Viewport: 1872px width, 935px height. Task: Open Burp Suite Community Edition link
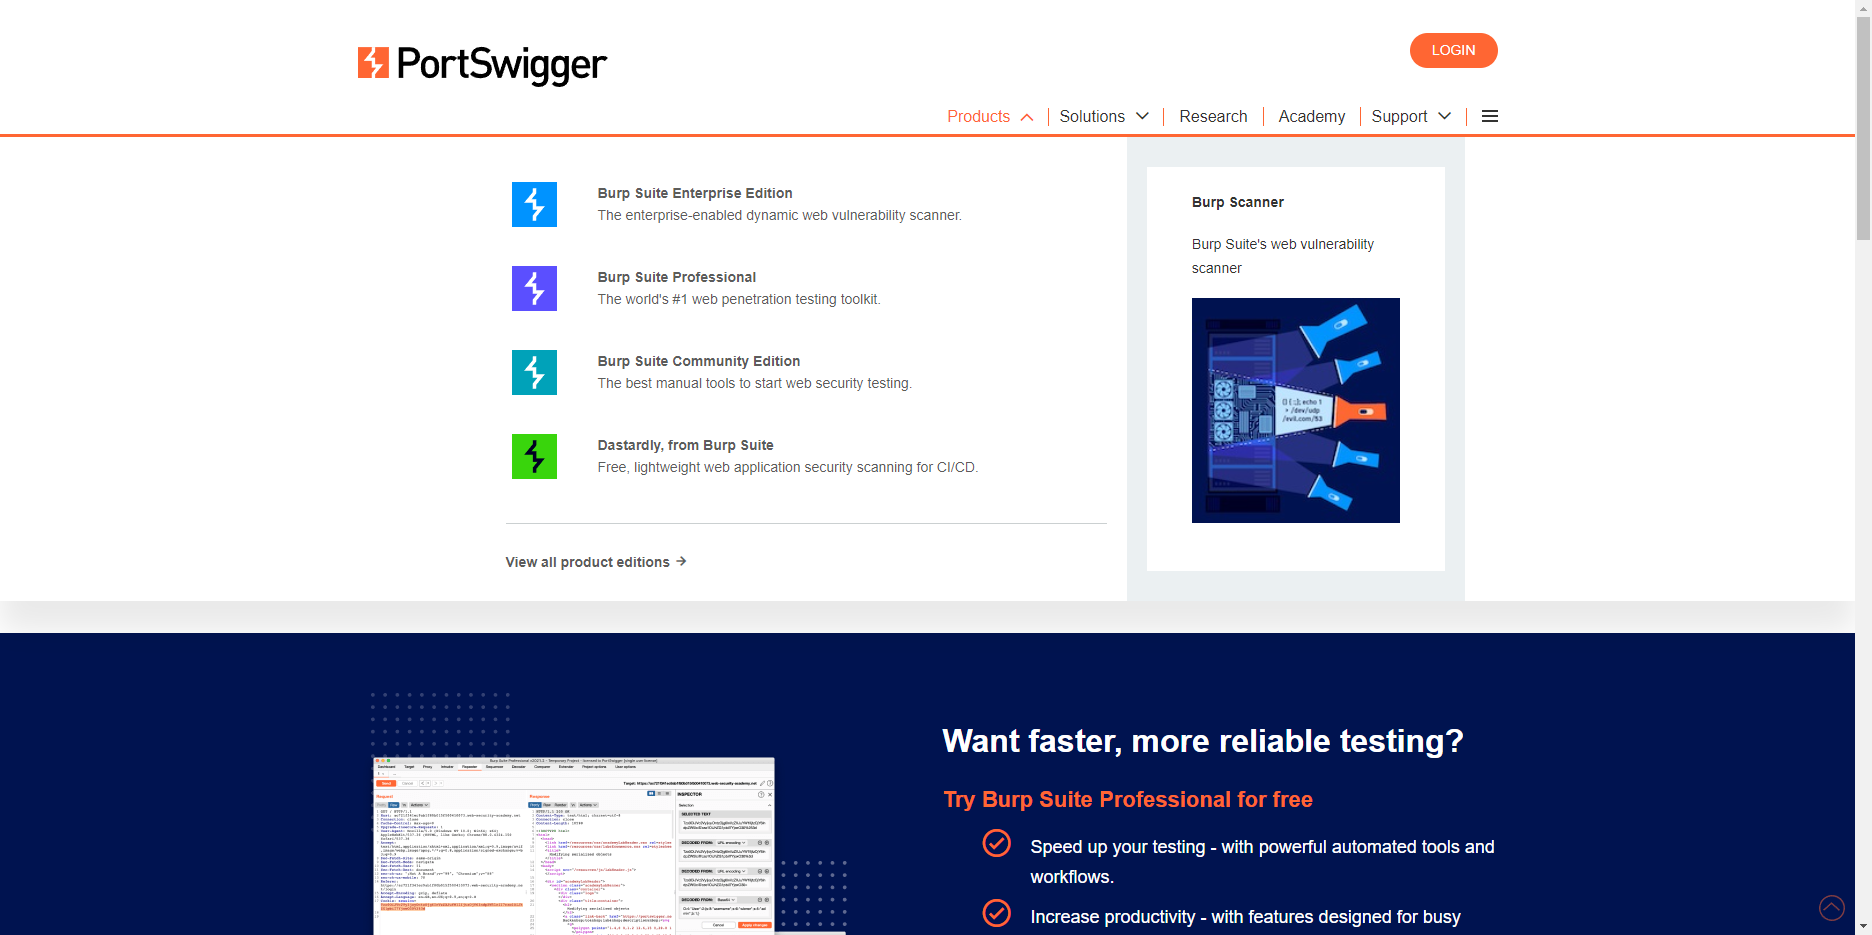coord(699,361)
